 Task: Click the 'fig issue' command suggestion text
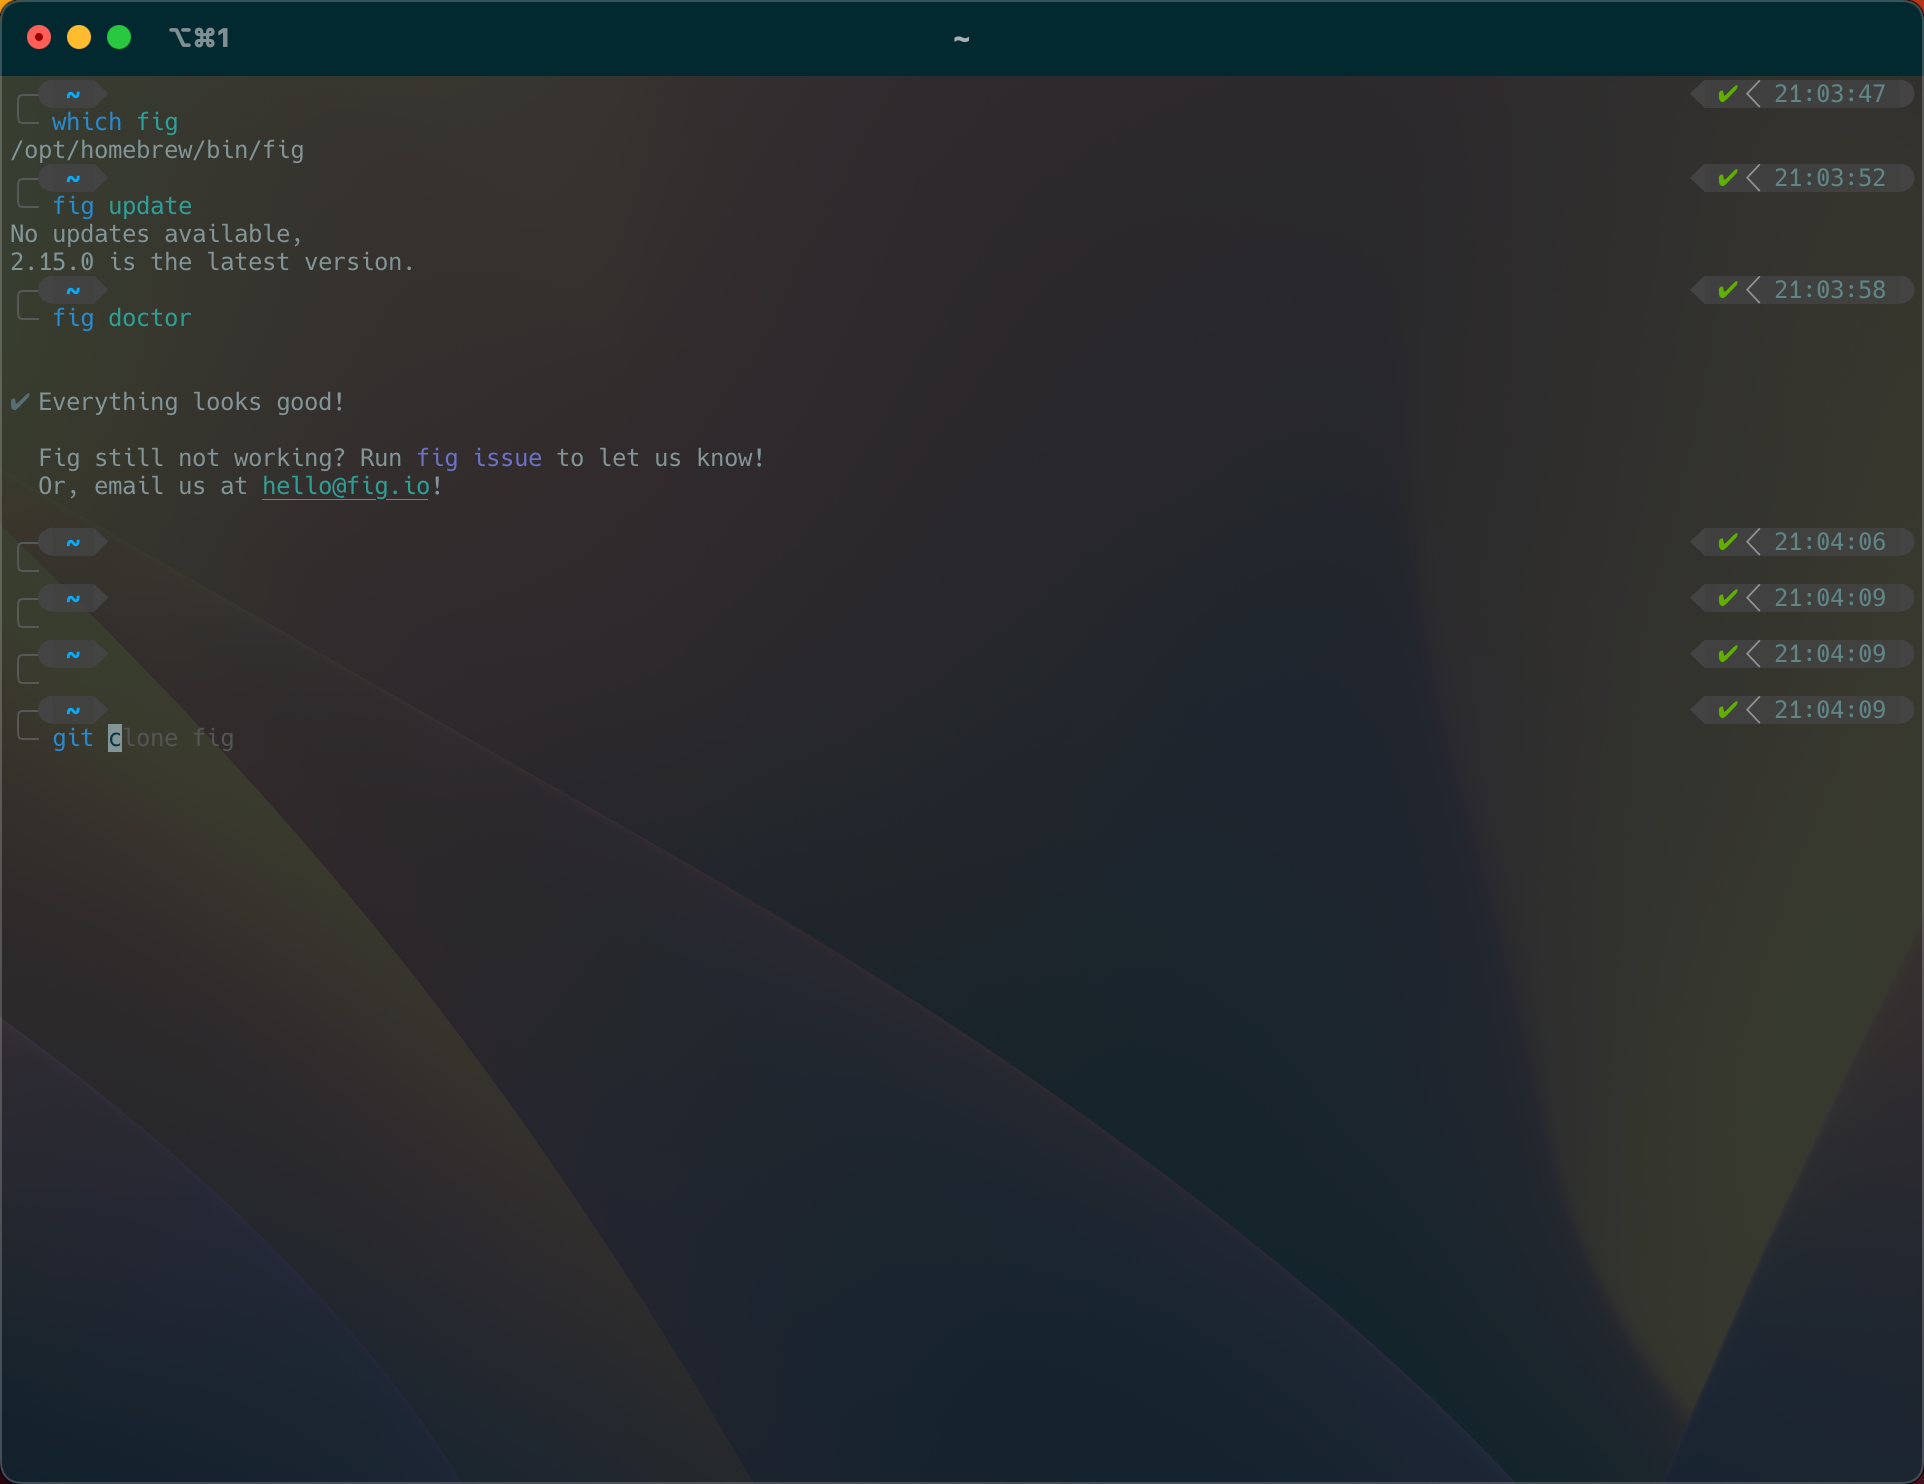pos(478,457)
